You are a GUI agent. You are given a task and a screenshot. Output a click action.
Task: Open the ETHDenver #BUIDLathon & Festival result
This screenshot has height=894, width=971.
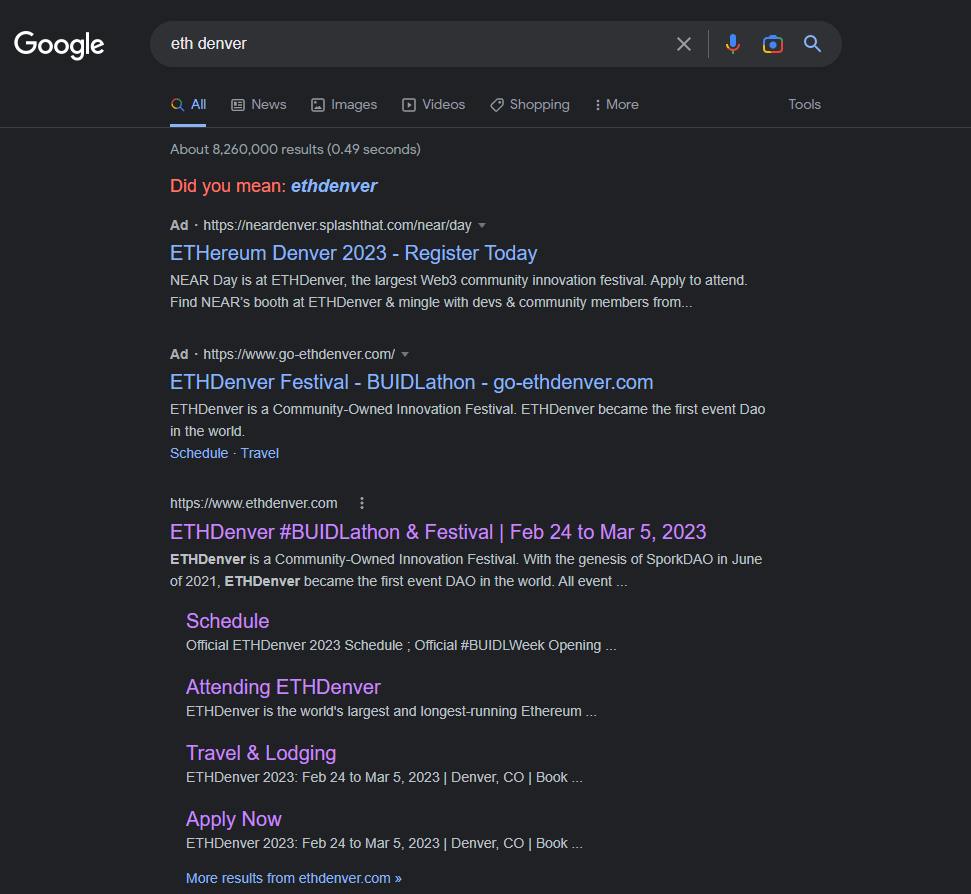click(x=438, y=532)
